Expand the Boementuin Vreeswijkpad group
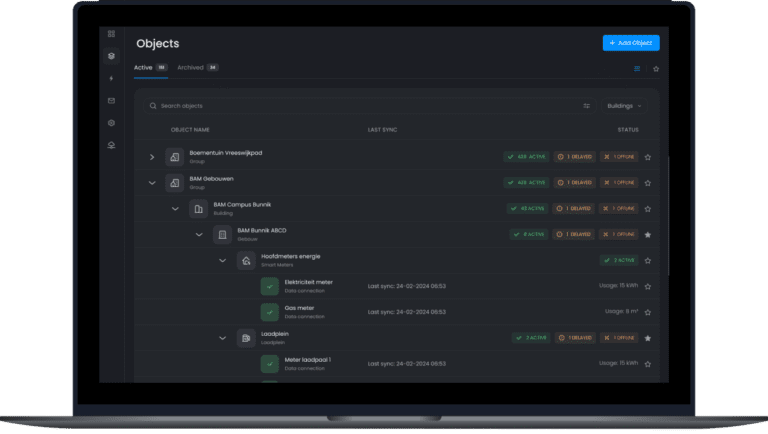Screen dimensions: 768x434 point(152,157)
